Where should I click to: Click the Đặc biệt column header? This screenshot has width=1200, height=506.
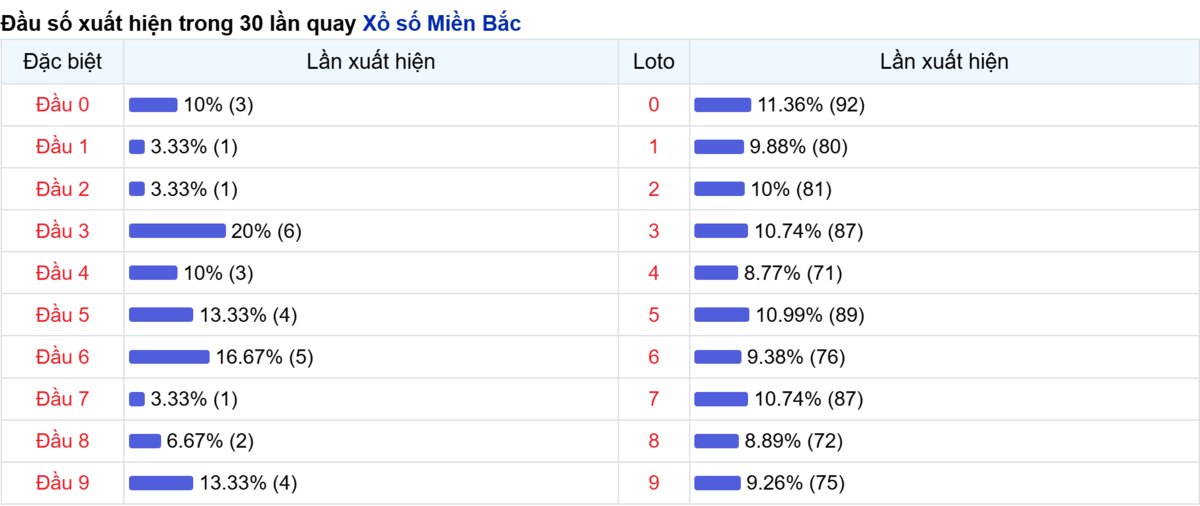click(x=62, y=61)
